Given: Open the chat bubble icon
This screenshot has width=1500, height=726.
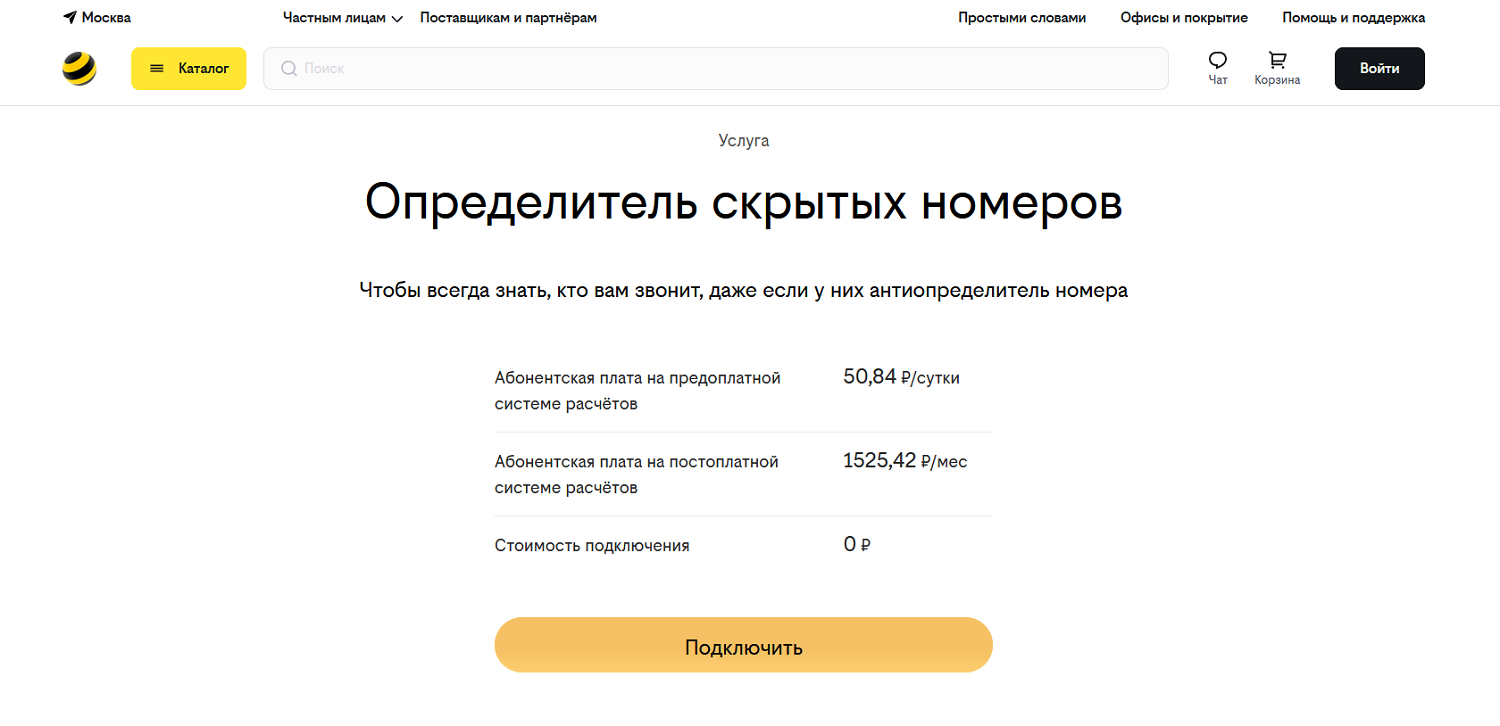Looking at the screenshot, I should point(1217,60).
